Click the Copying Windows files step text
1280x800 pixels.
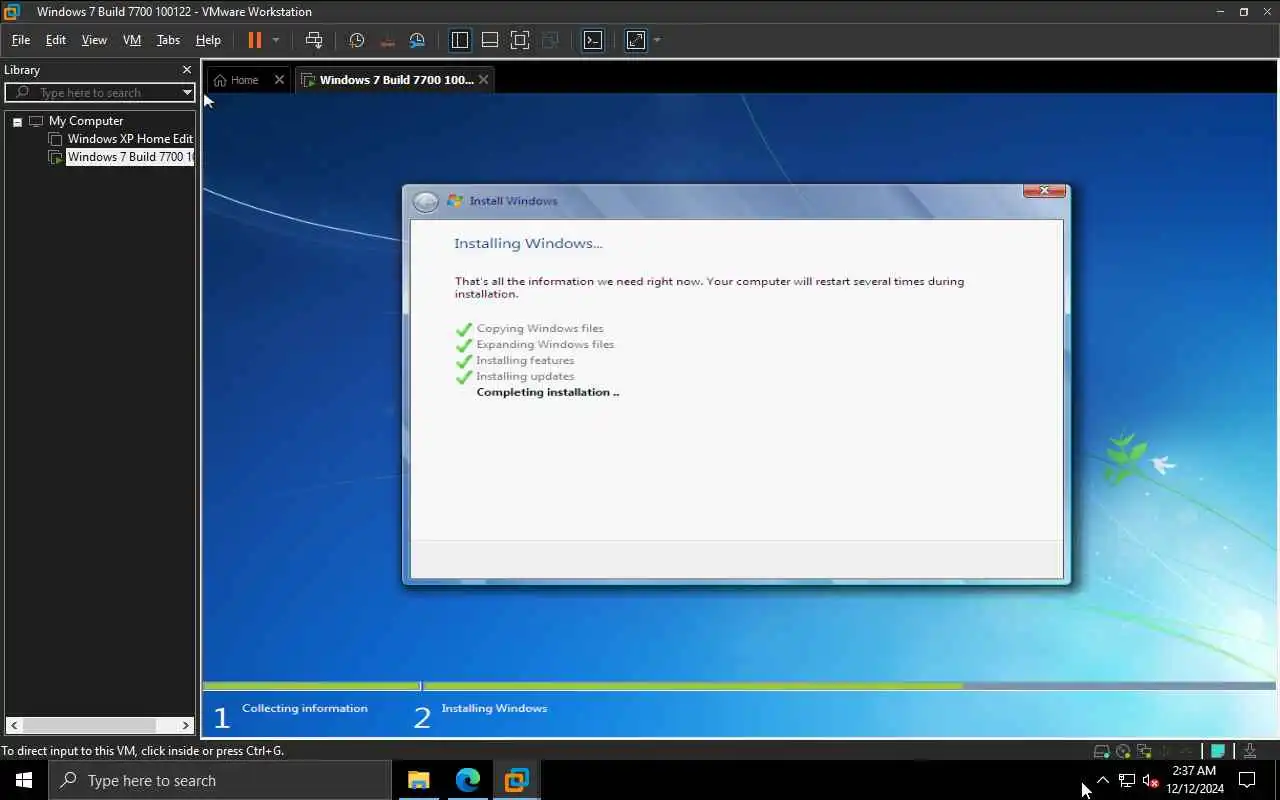(x=540, y=328)
